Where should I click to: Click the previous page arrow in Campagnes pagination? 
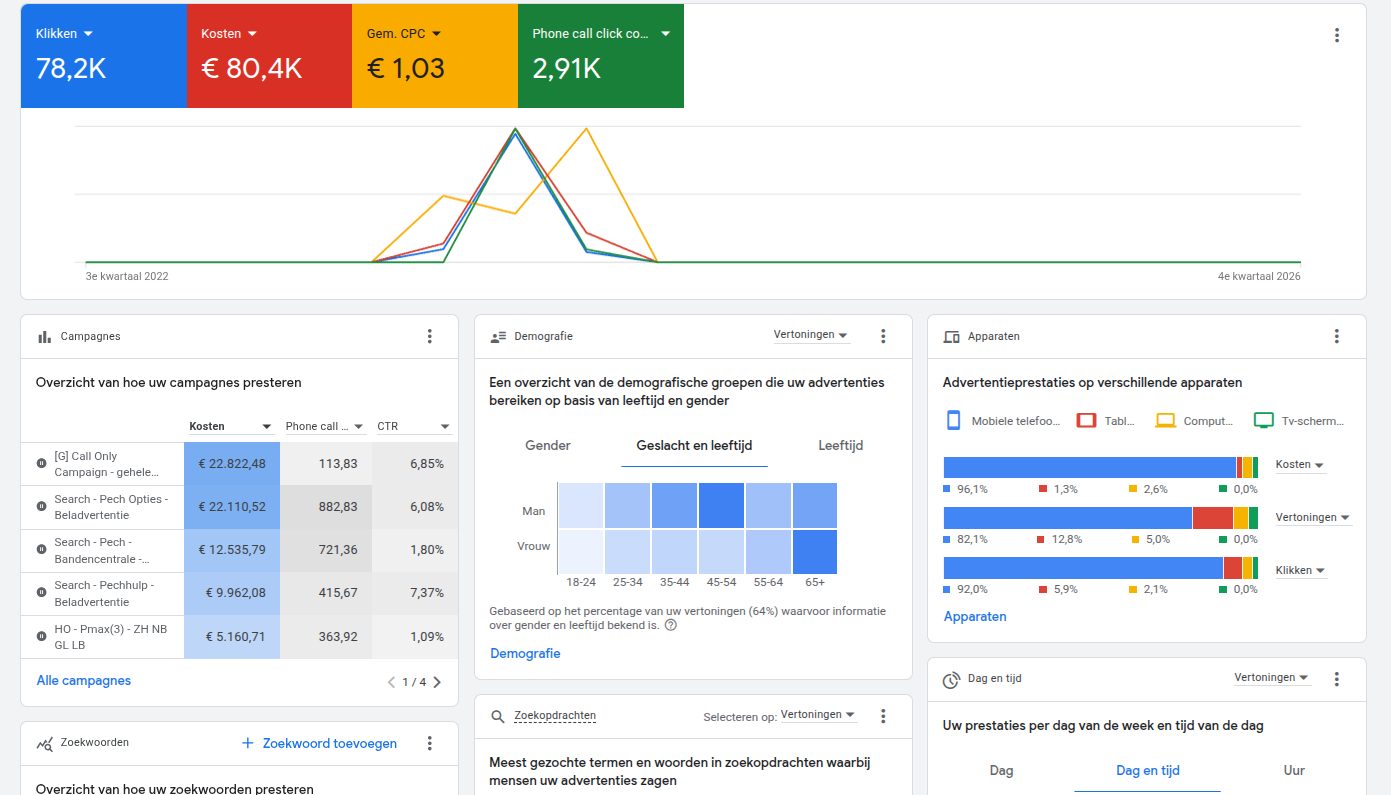391,682
